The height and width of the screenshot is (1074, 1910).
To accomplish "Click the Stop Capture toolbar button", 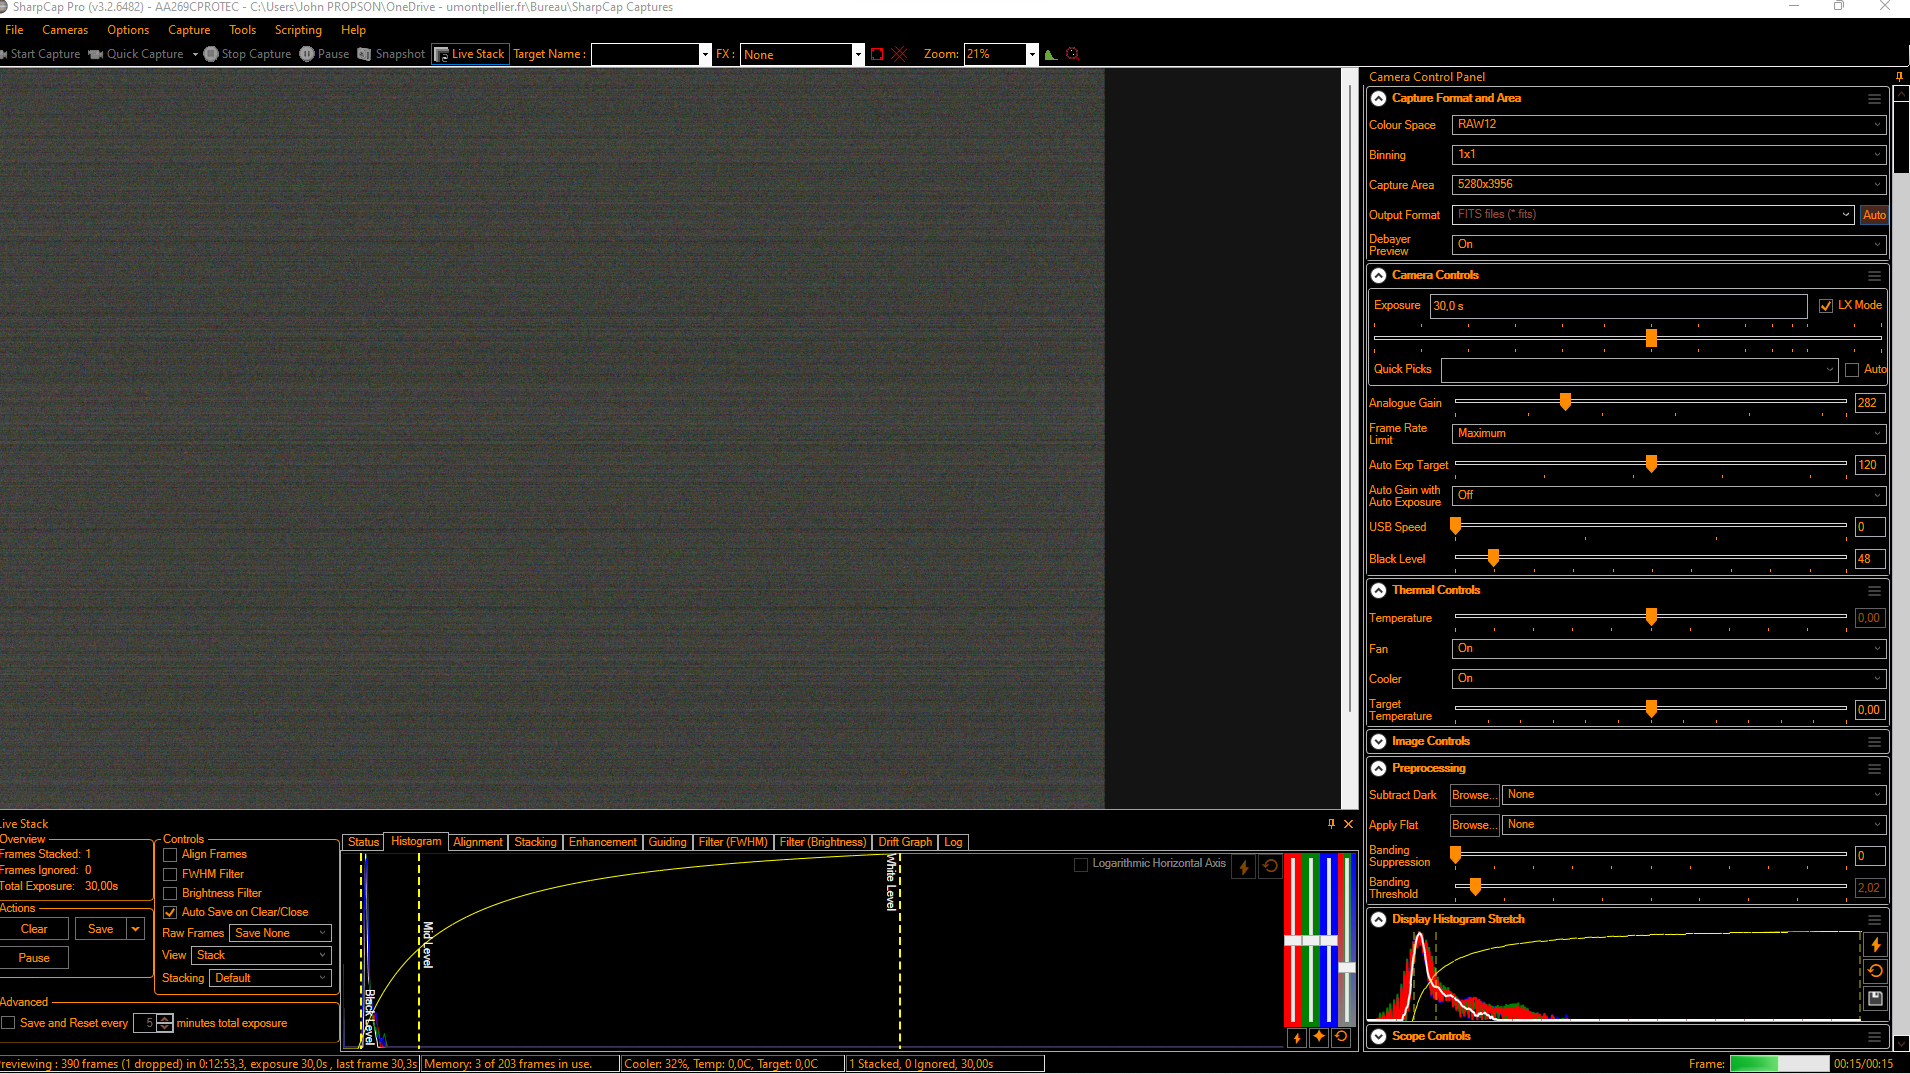I will pos(247,54).
